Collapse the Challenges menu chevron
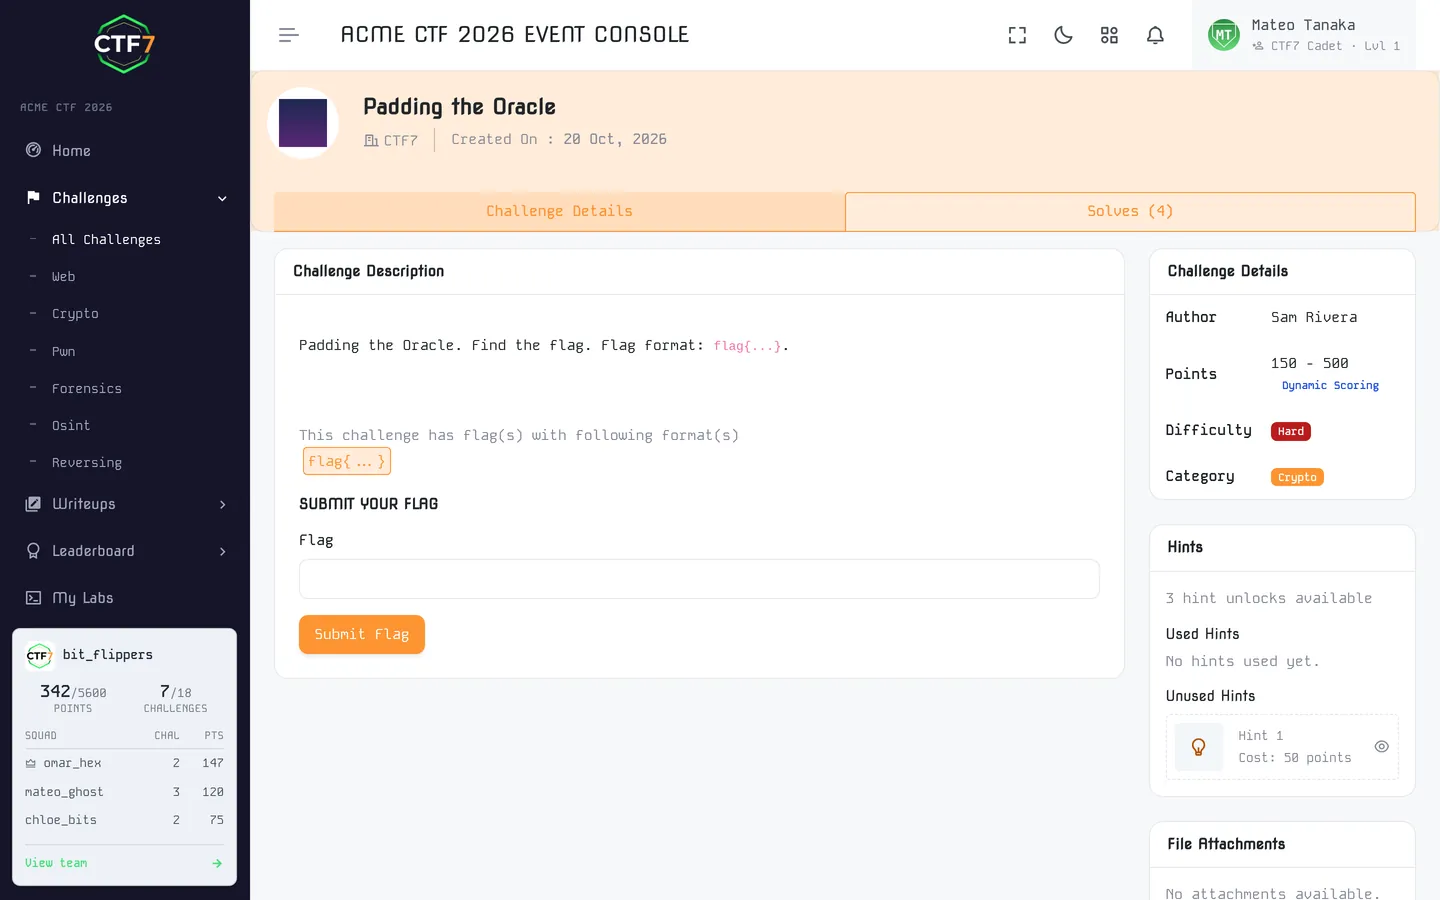Screen dimensions: 1440x900 pyautogui.click(x=222, y=198)
